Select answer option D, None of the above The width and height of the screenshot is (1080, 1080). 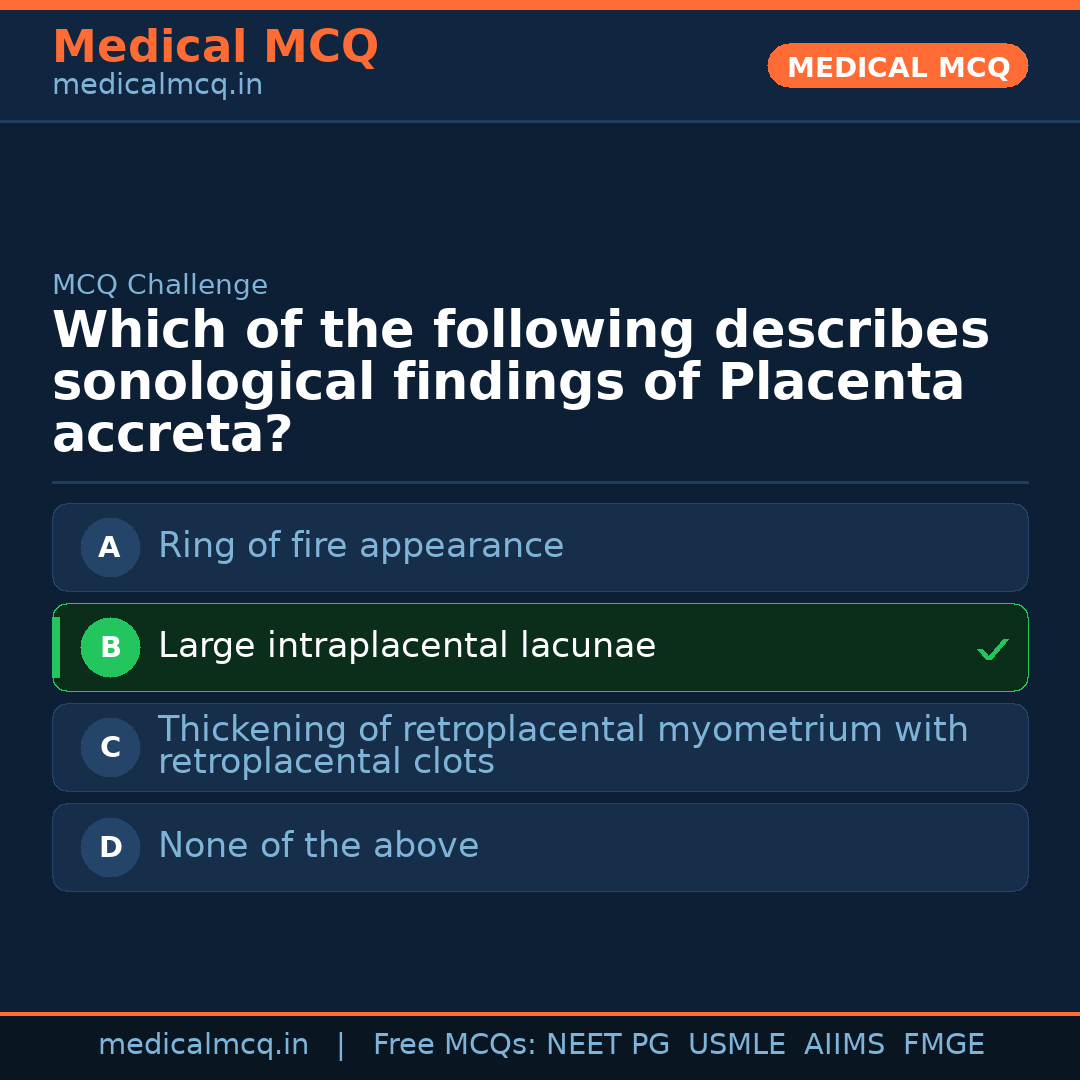tap(540, 847)
